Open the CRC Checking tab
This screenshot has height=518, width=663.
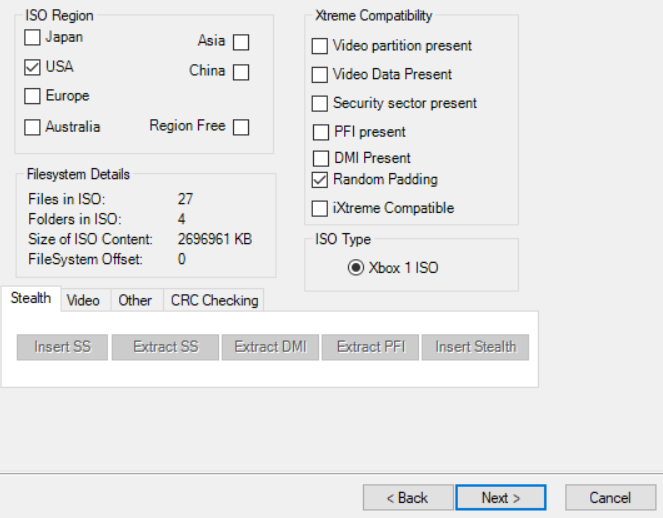click(214, 301)
